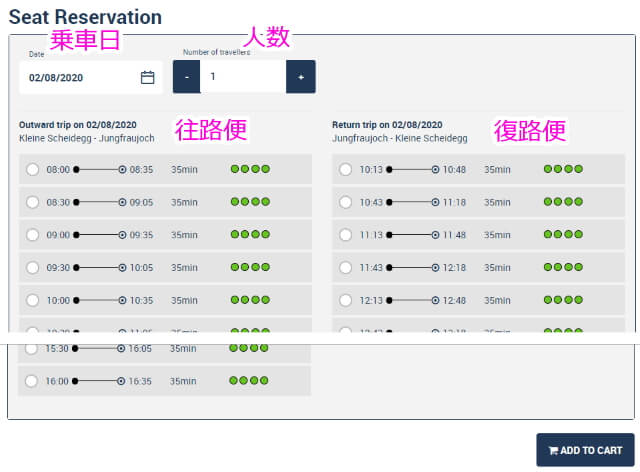Pick the 09:30 outward trip radio button

click(32, 268)
